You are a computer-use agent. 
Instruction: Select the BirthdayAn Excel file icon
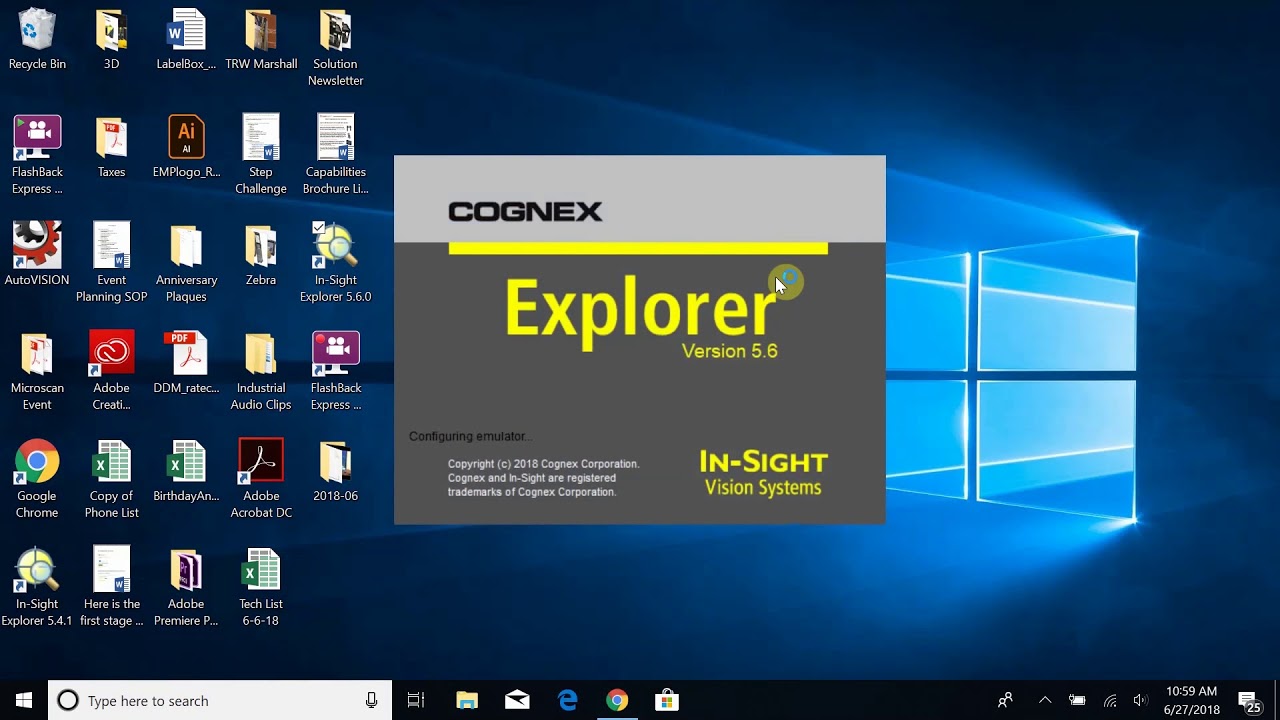186,462
